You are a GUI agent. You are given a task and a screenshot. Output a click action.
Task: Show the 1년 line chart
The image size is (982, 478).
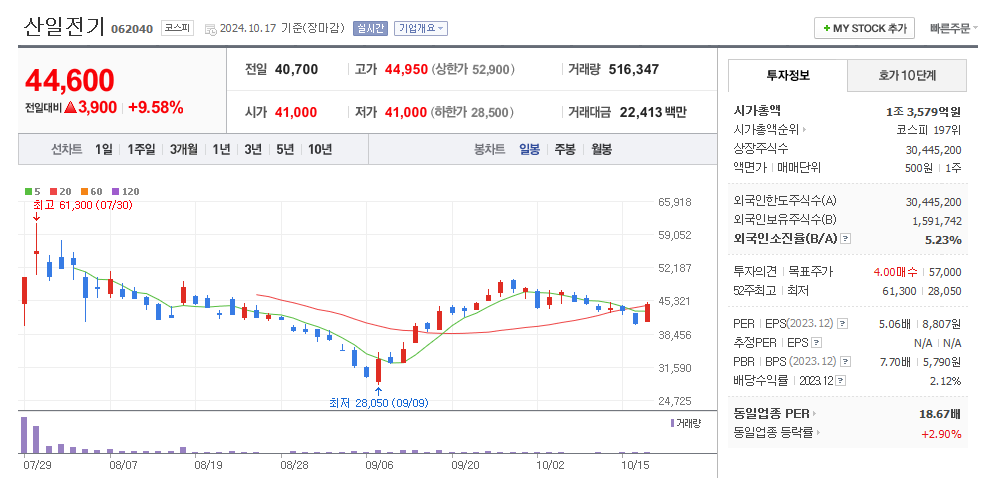(221, 149)
